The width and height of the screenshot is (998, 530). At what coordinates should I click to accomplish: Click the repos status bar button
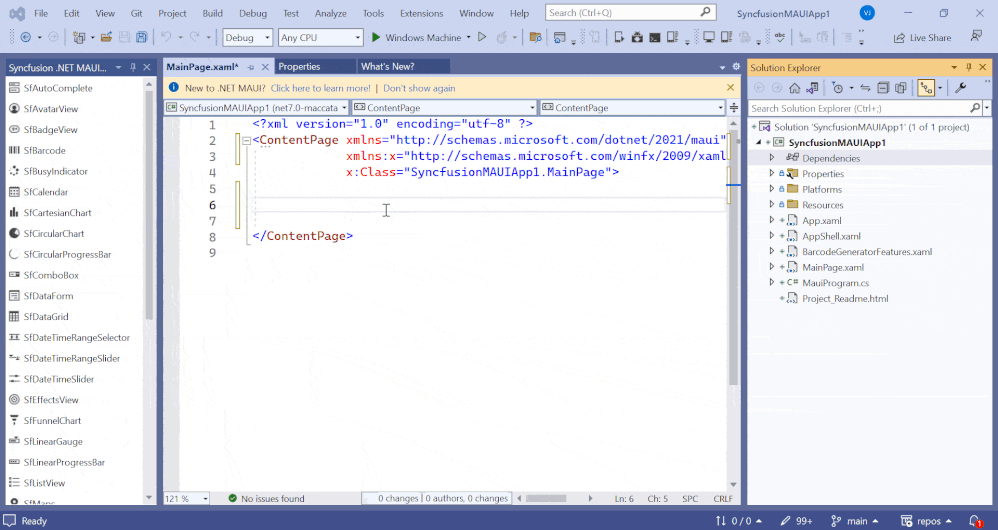tap(927, 520)
